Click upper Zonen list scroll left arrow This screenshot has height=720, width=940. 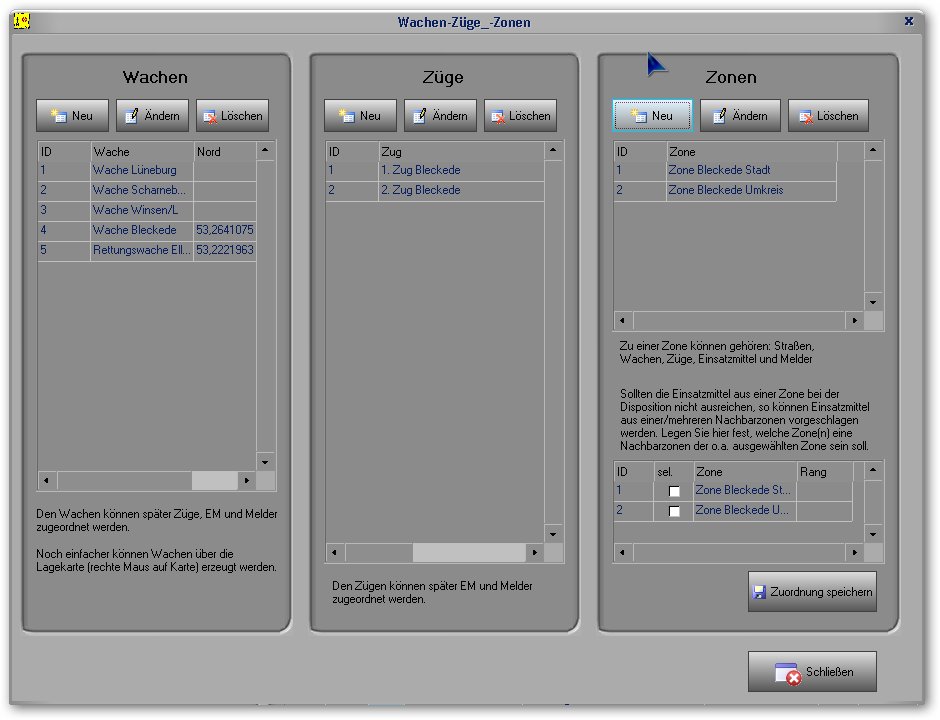[623, 321]
